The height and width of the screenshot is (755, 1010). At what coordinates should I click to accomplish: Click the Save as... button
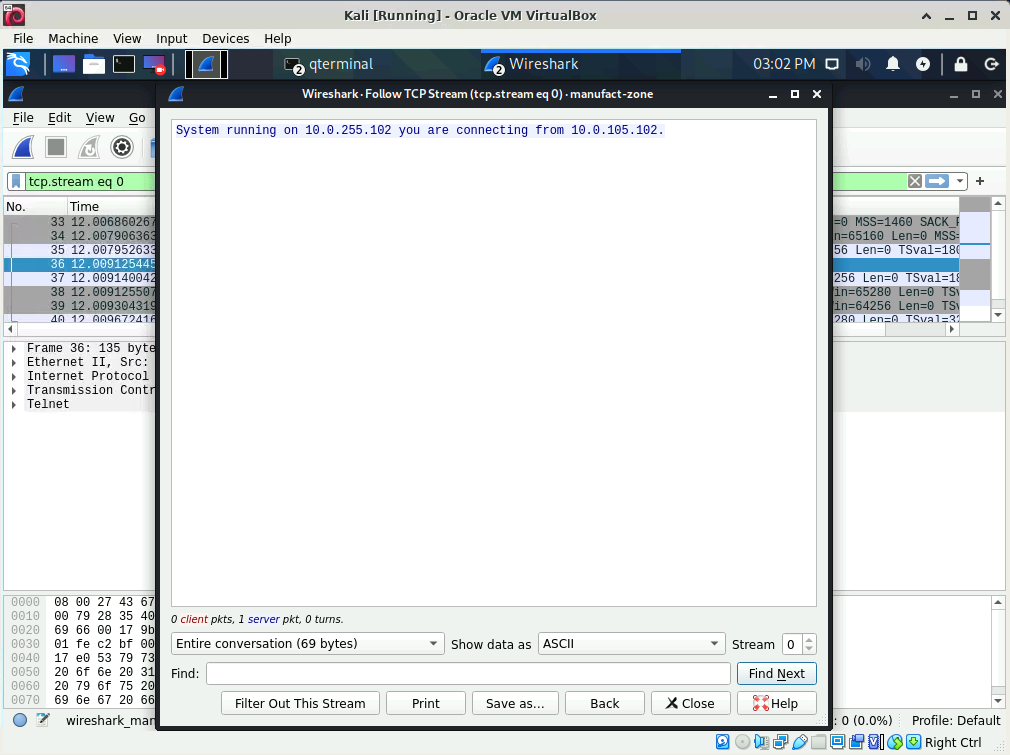coord(515,703)
